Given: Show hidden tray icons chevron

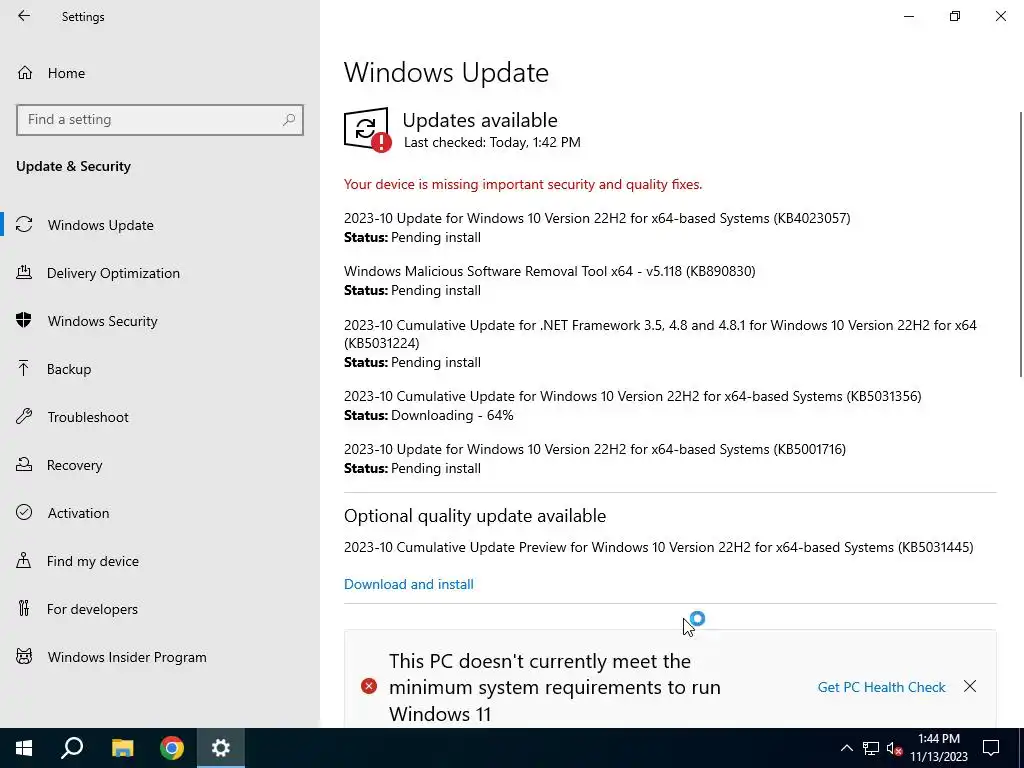Looking at the screenshot, I should click(x=846, y=748).
